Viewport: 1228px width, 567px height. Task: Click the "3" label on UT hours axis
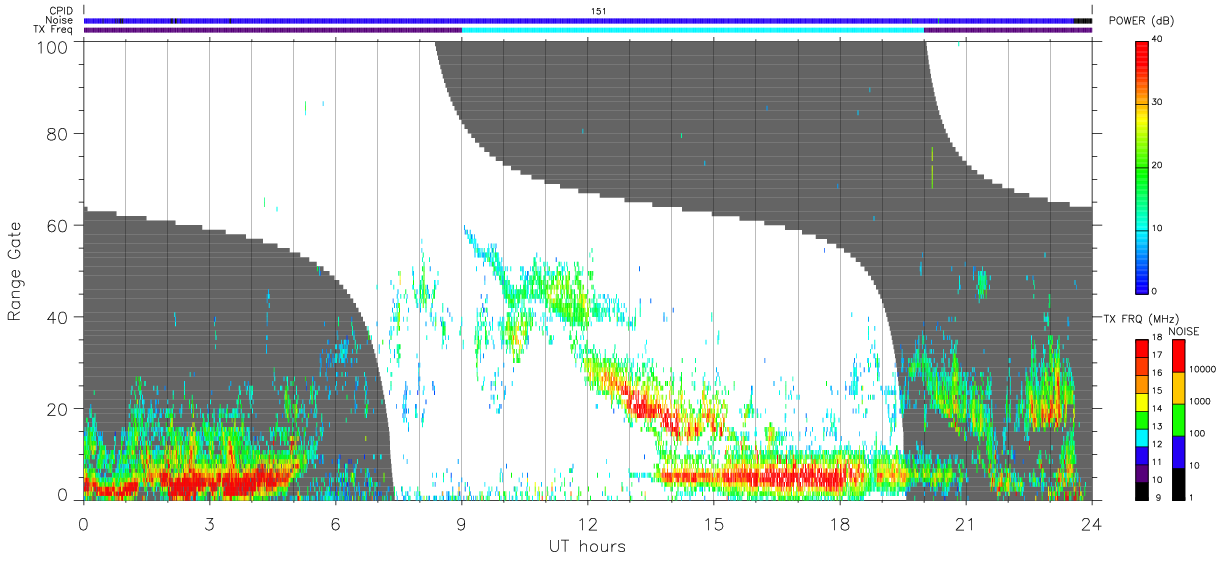point(209,523)
